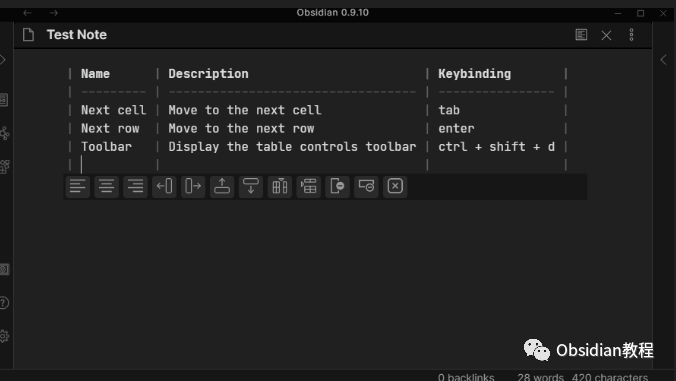Click "Move to the next cell" text
The width and height of the screenshot is (676, 381).
pos(244,110)
